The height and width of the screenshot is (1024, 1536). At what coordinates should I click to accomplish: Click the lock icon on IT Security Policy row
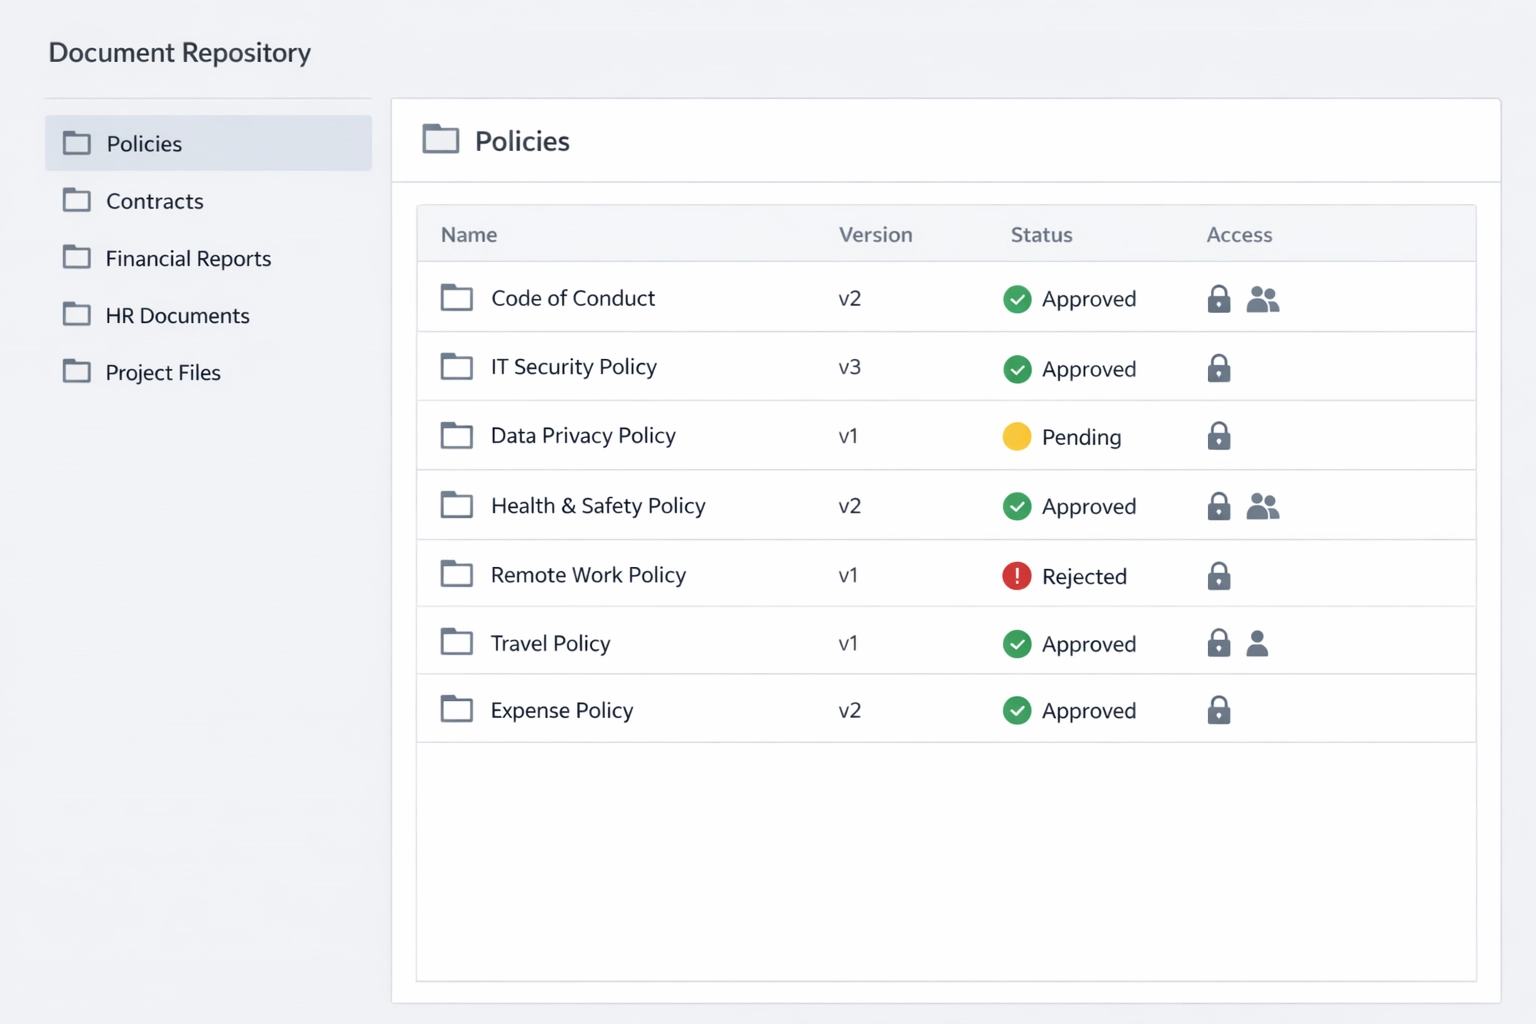[x=1218, y=368]
